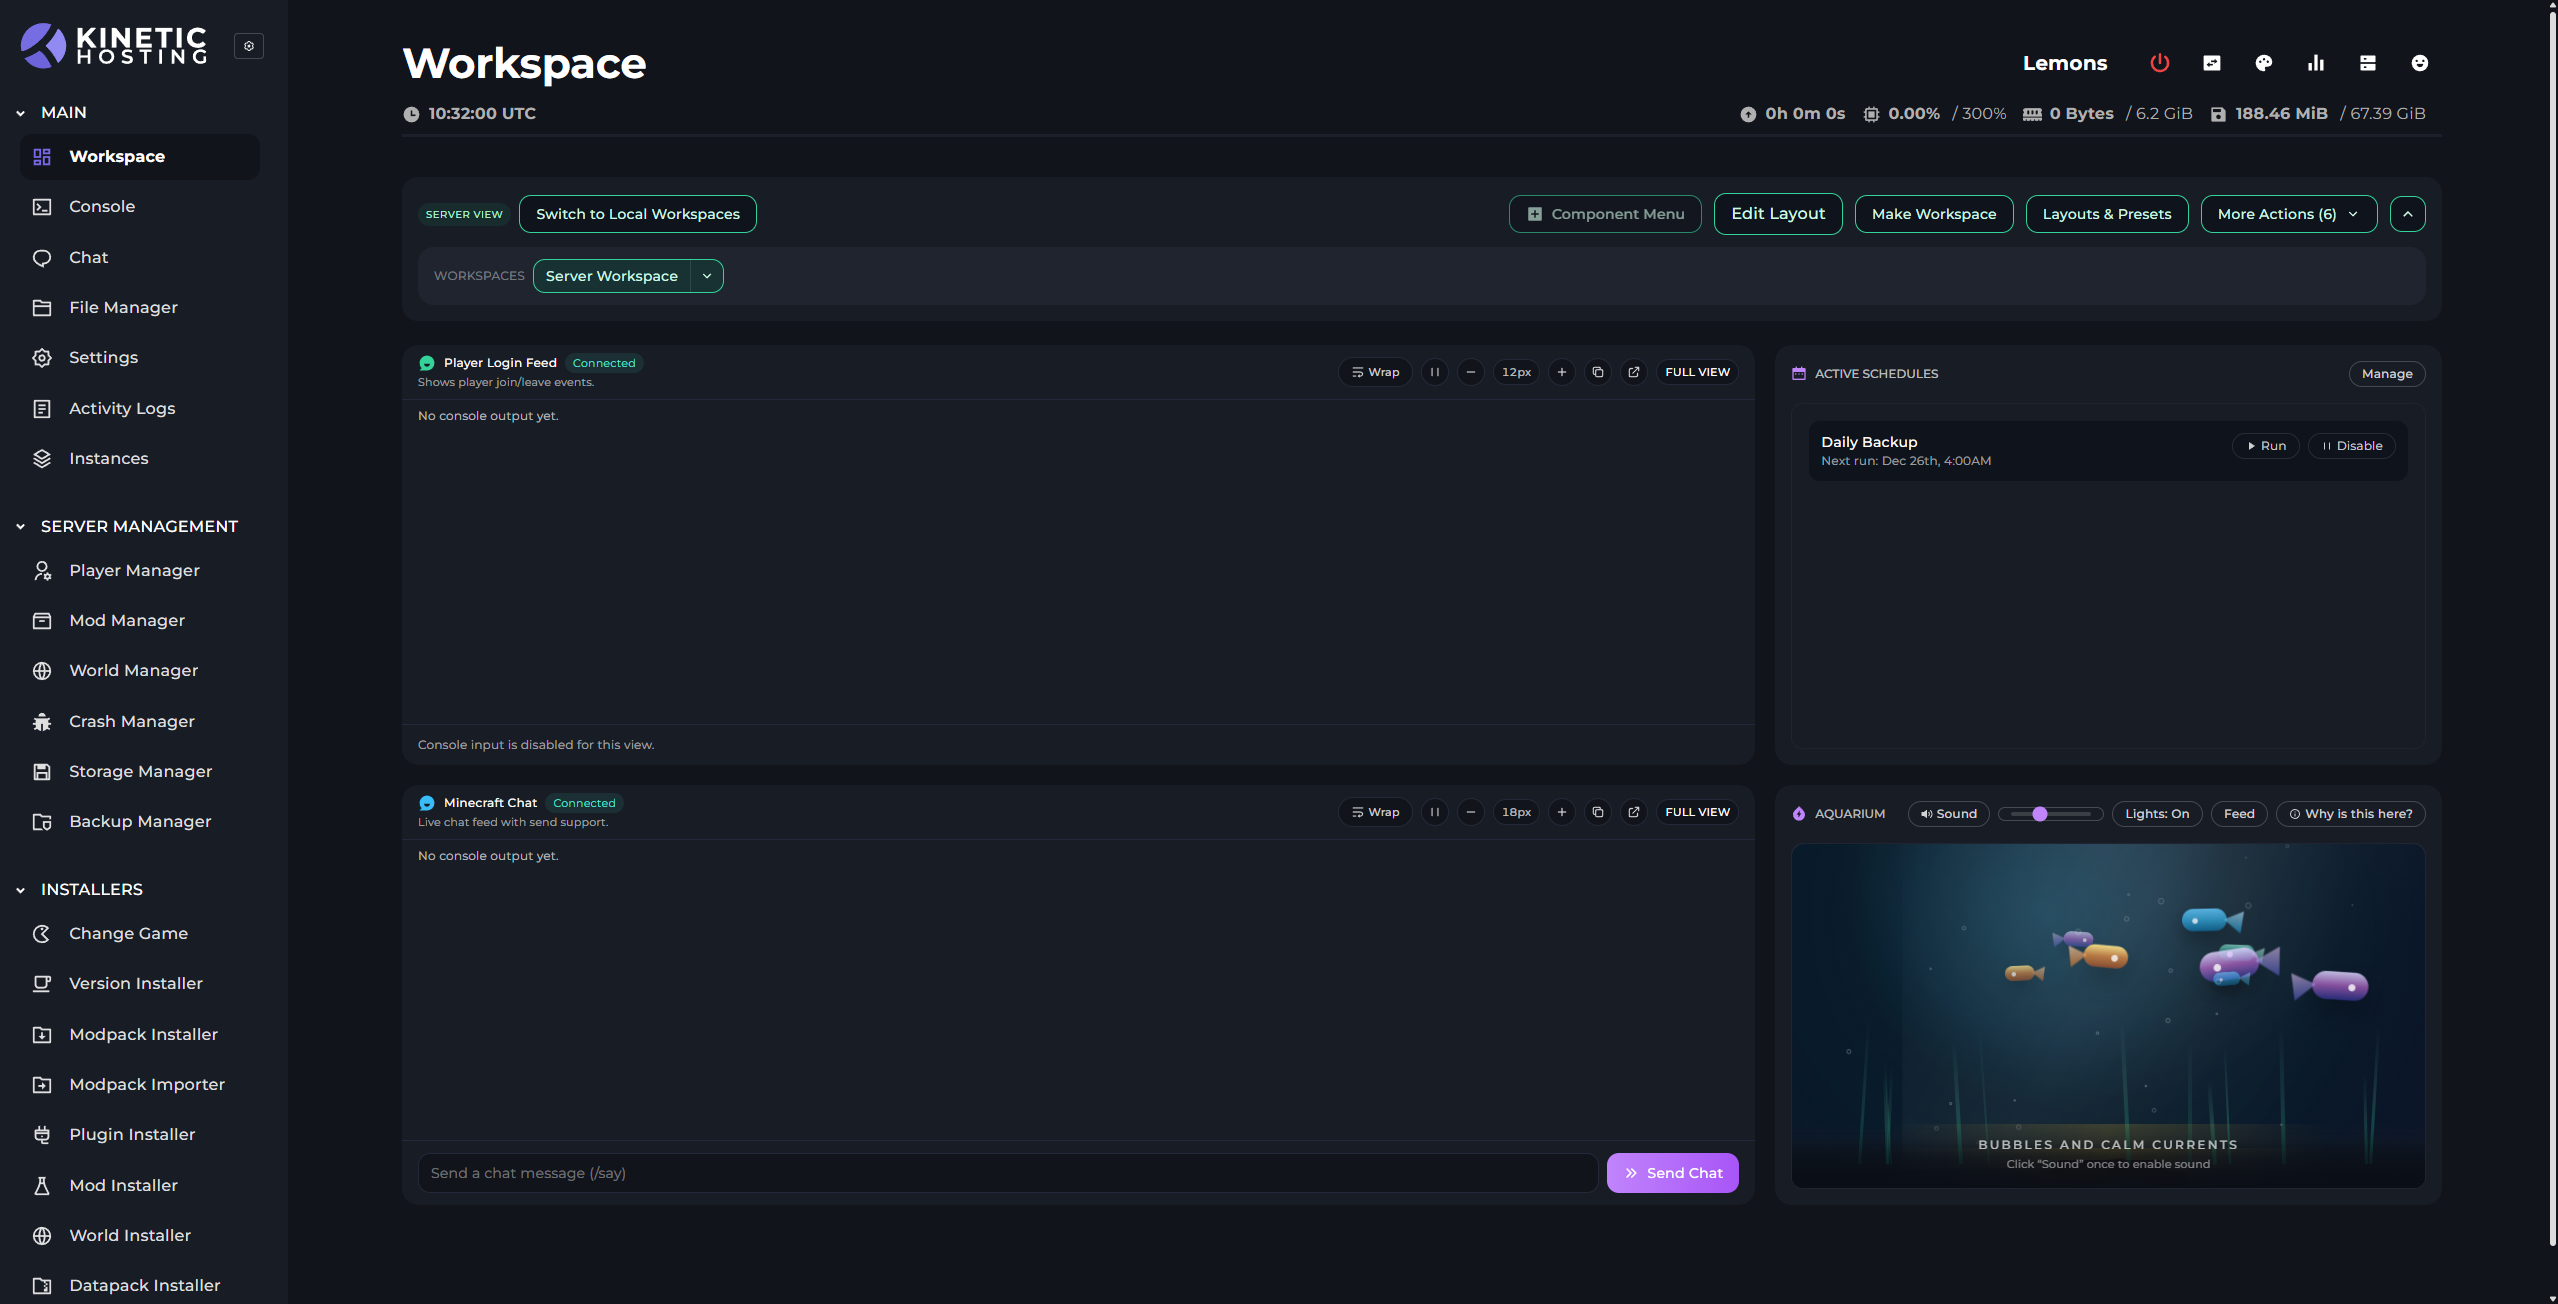
Task: Click the chat message input field
Action: point(1007,1173)
